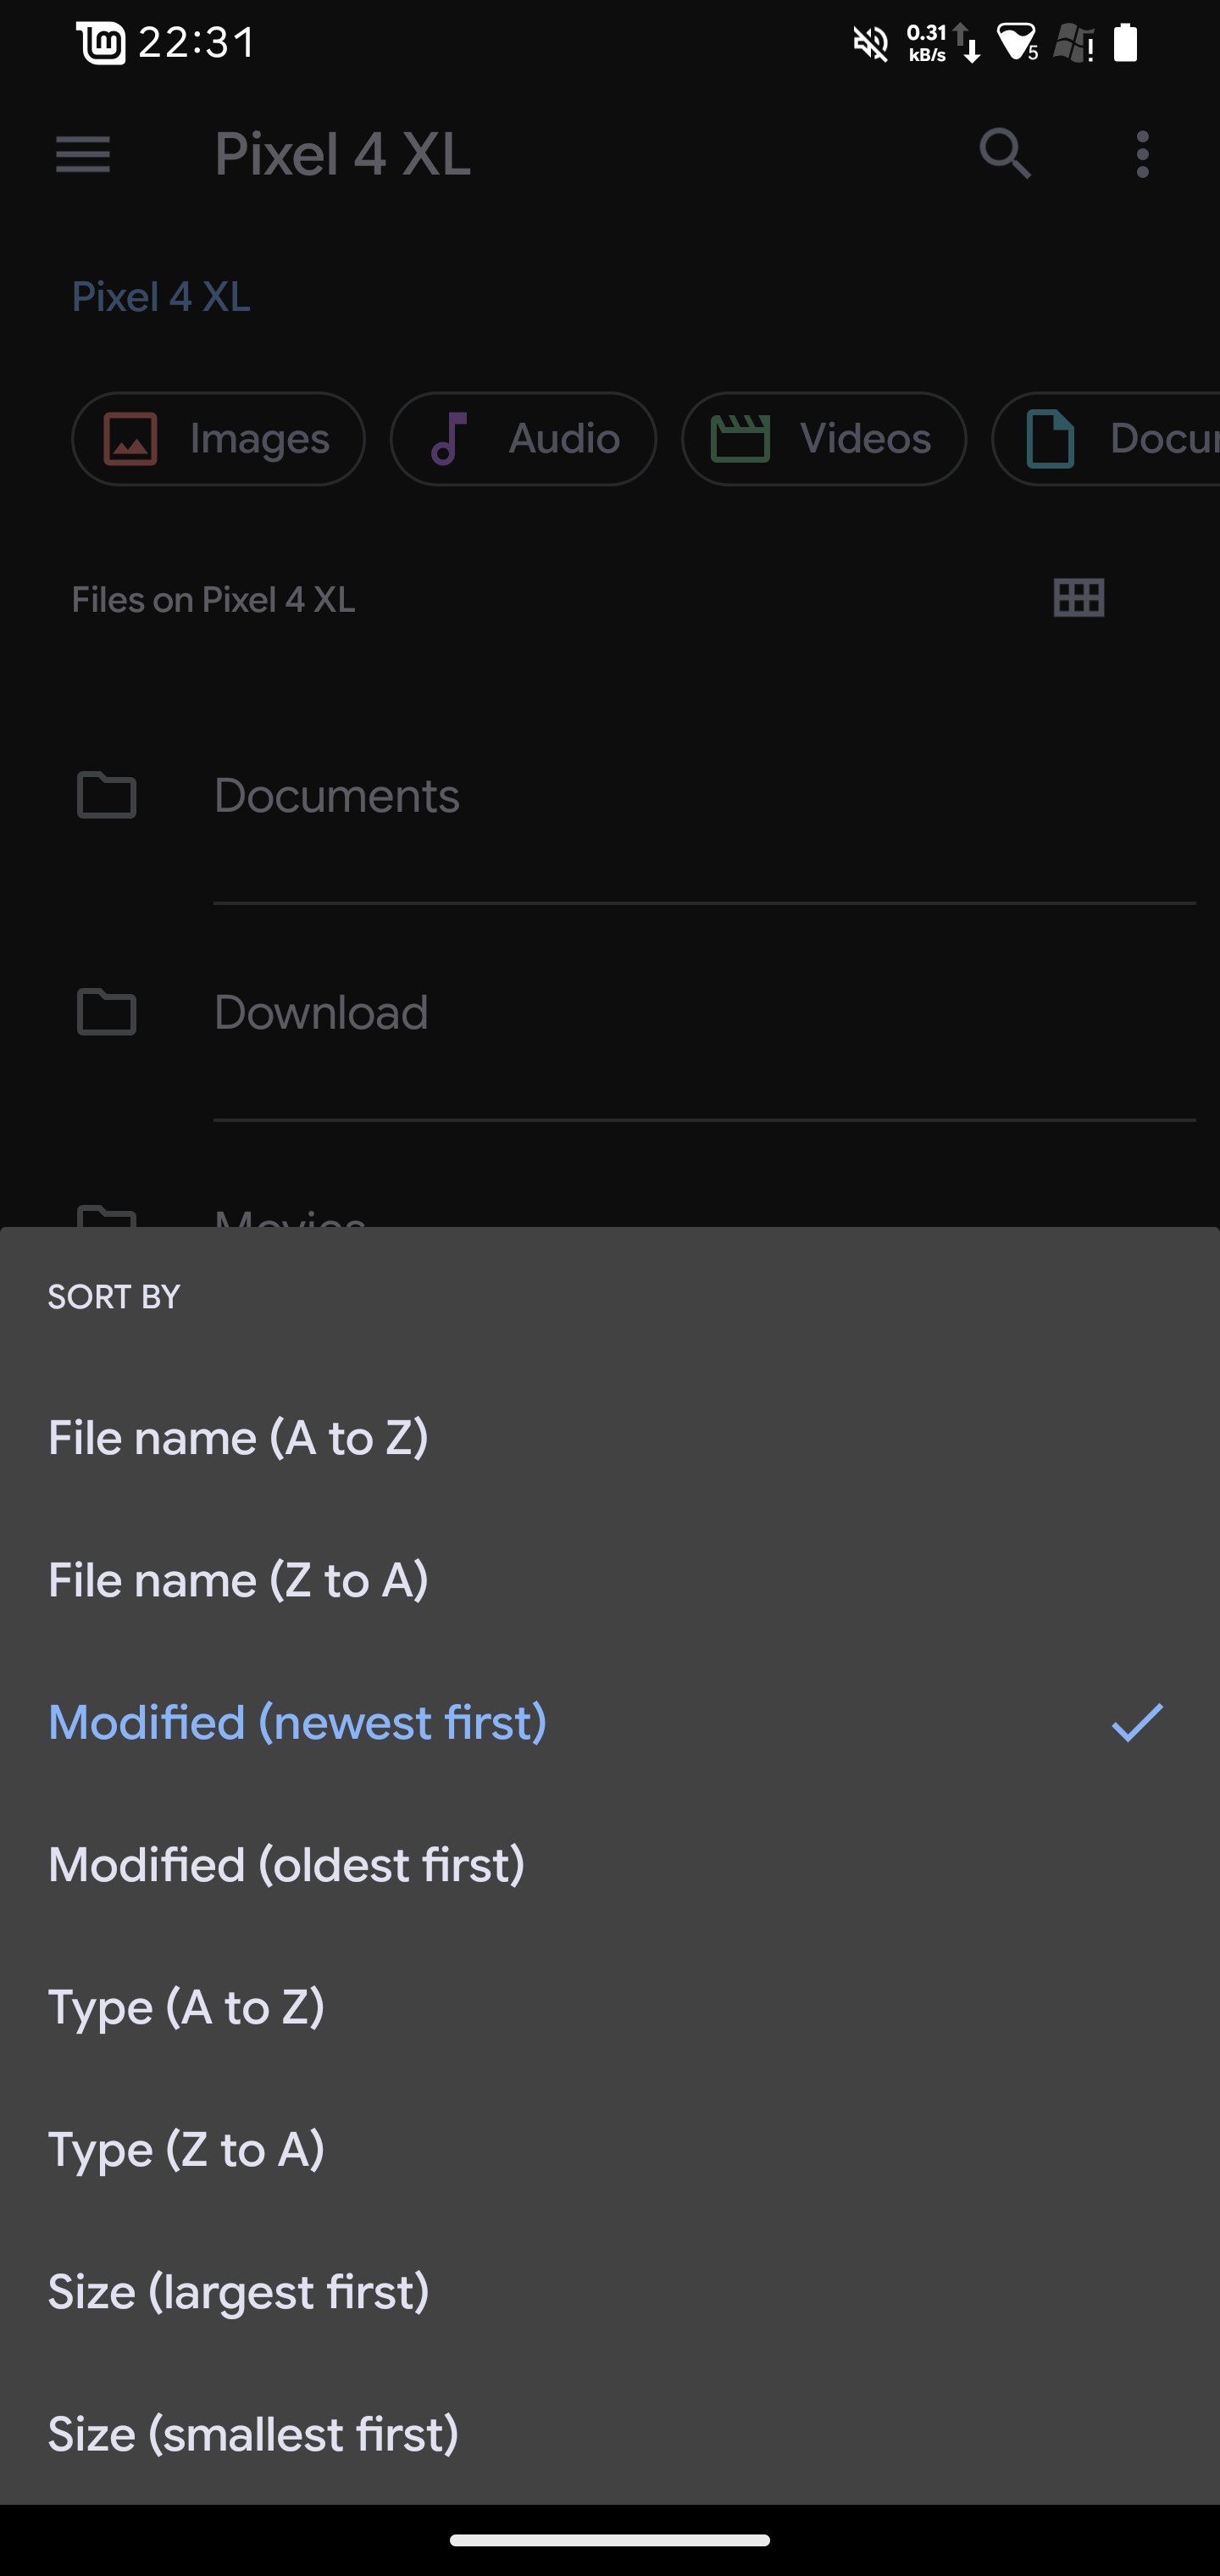Tap the Pixel 4 XL breadcrumb link
Image resolution: width=1220 pixels, height=2576 pixels.
(x=161, y=297)
